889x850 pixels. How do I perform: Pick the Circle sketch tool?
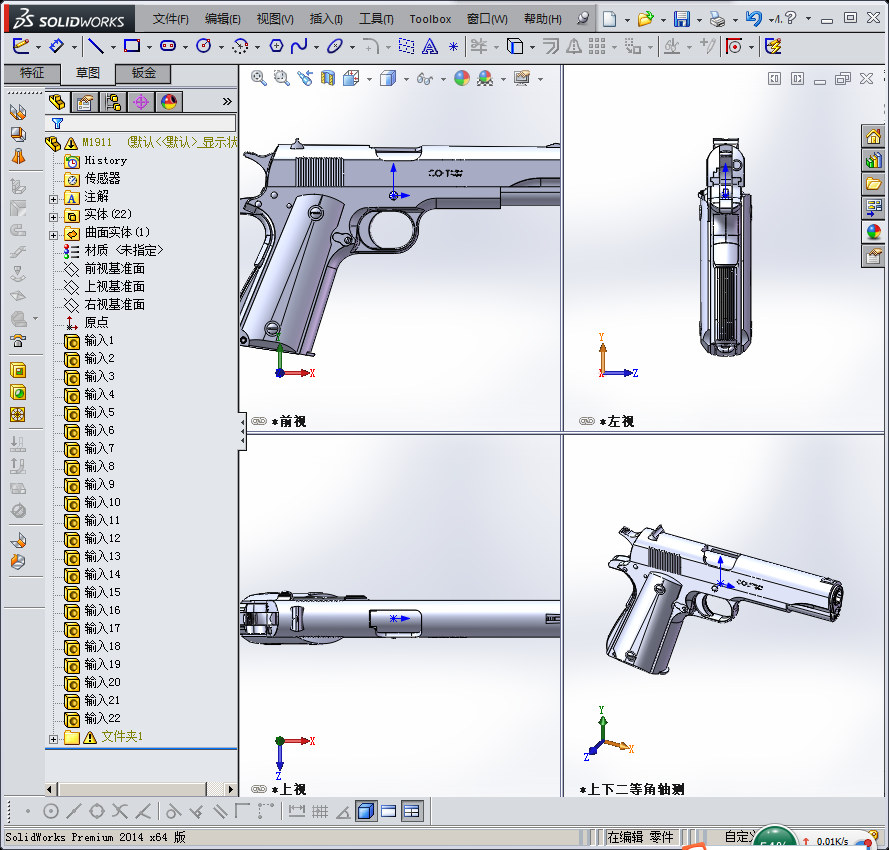[x=205, y=46]
